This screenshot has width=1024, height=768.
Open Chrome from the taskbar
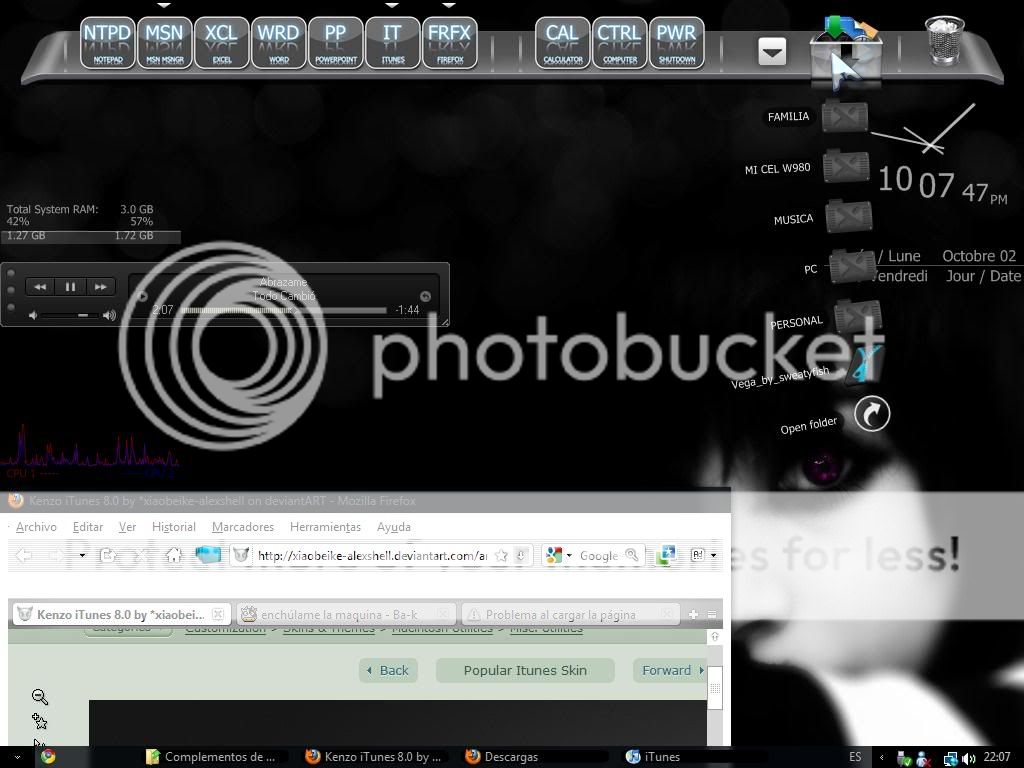(x=48, y=757)
